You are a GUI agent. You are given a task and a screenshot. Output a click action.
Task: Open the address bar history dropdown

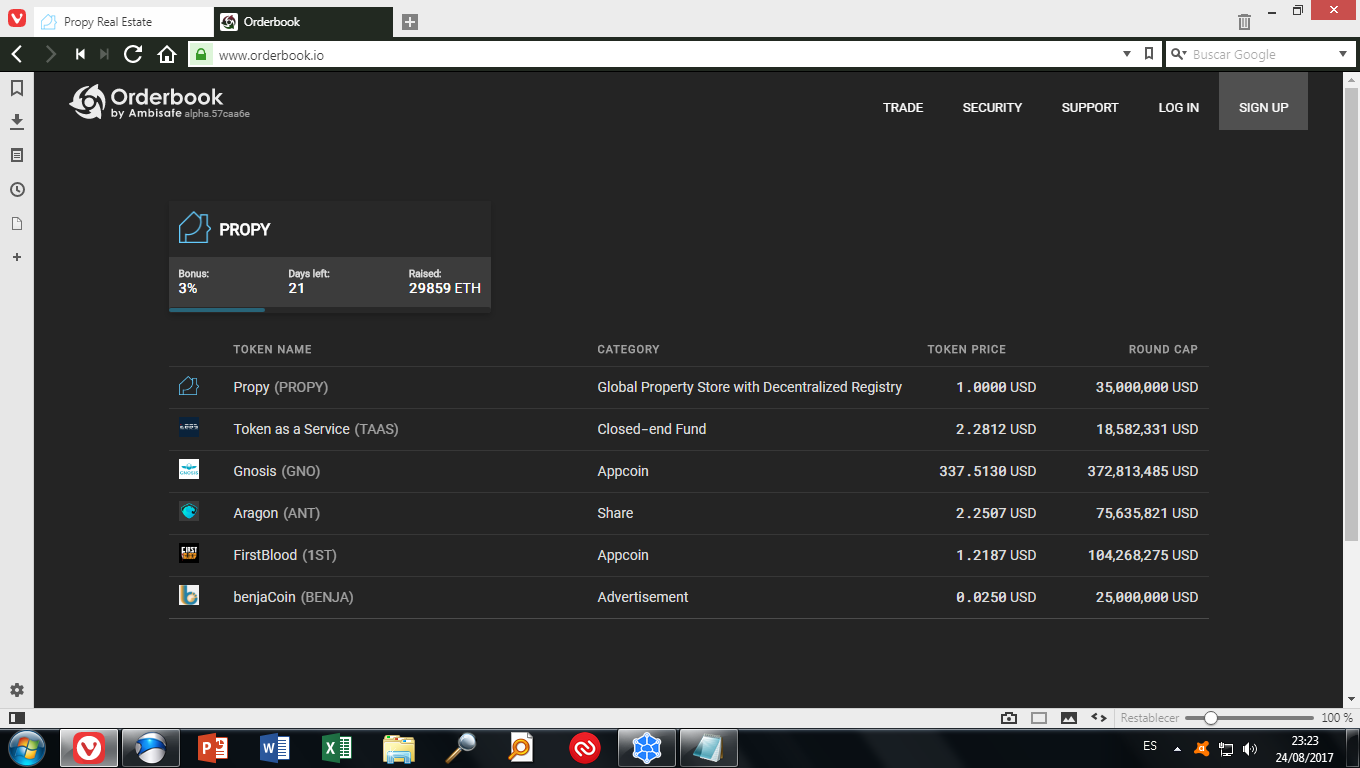1127,54
